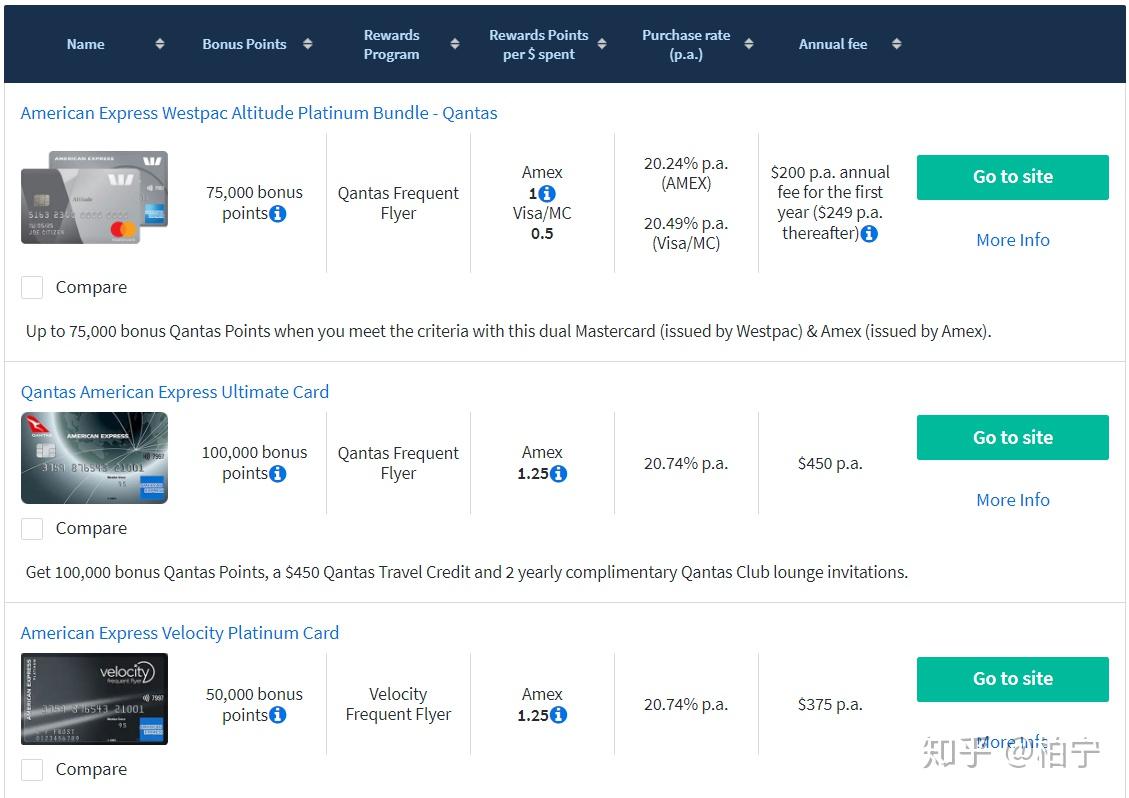Go to site for Qantas Ultimate Card

[x=1012, y=437]
